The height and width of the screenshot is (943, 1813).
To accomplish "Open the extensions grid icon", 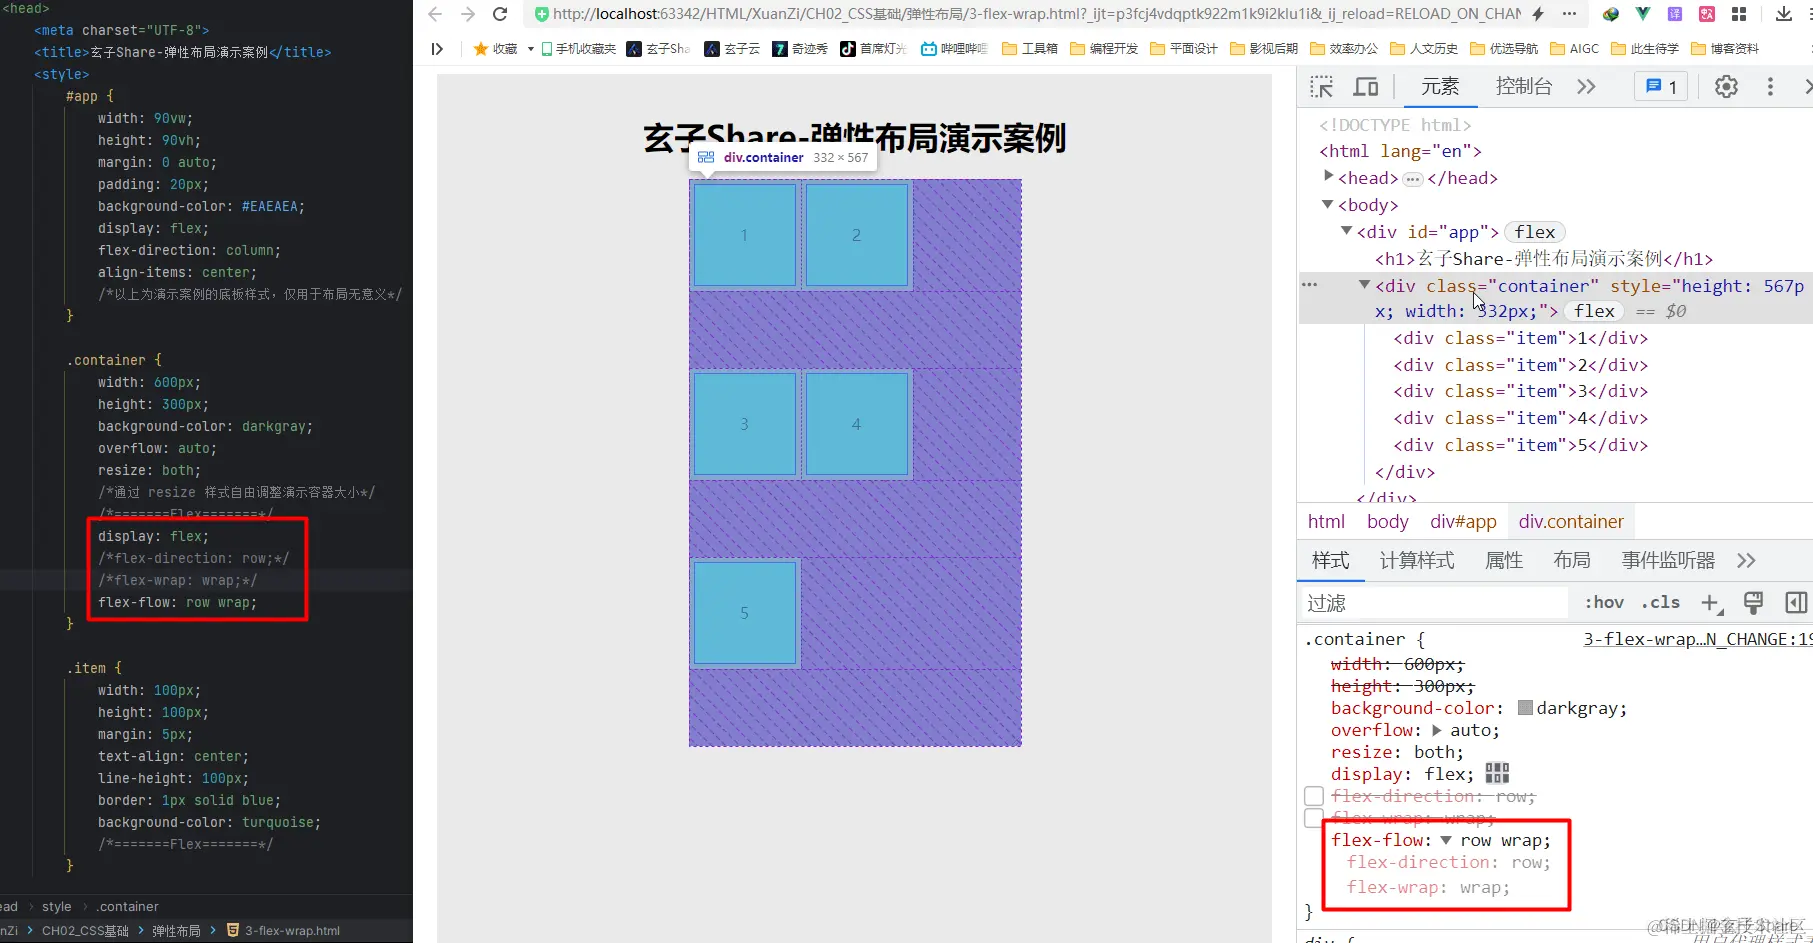I will click(1739, 14).
